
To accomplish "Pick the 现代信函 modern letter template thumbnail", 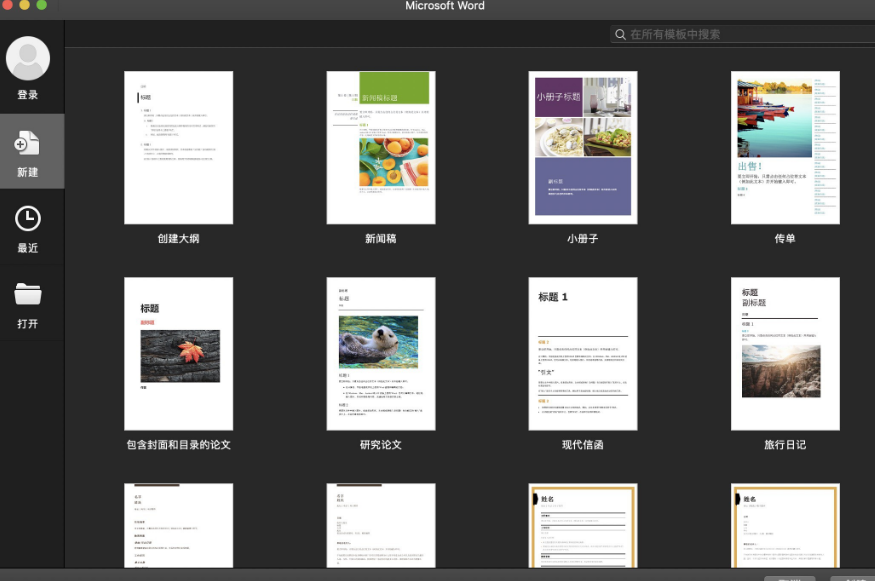I will pos(583,354).
